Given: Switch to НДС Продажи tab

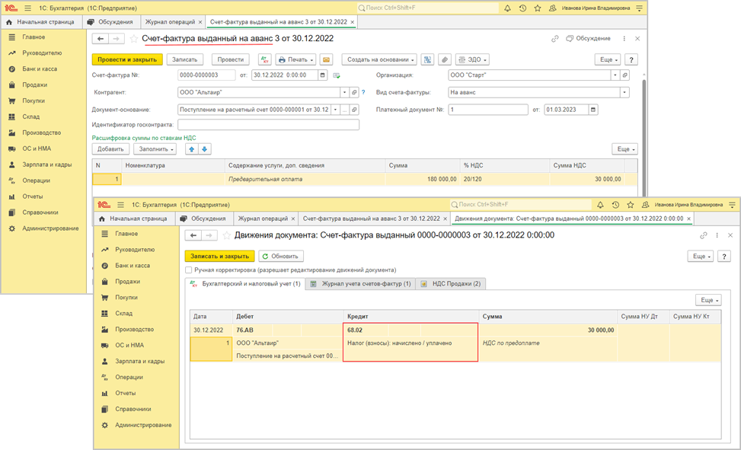Looking at the screenshot, I should point(450,284).
